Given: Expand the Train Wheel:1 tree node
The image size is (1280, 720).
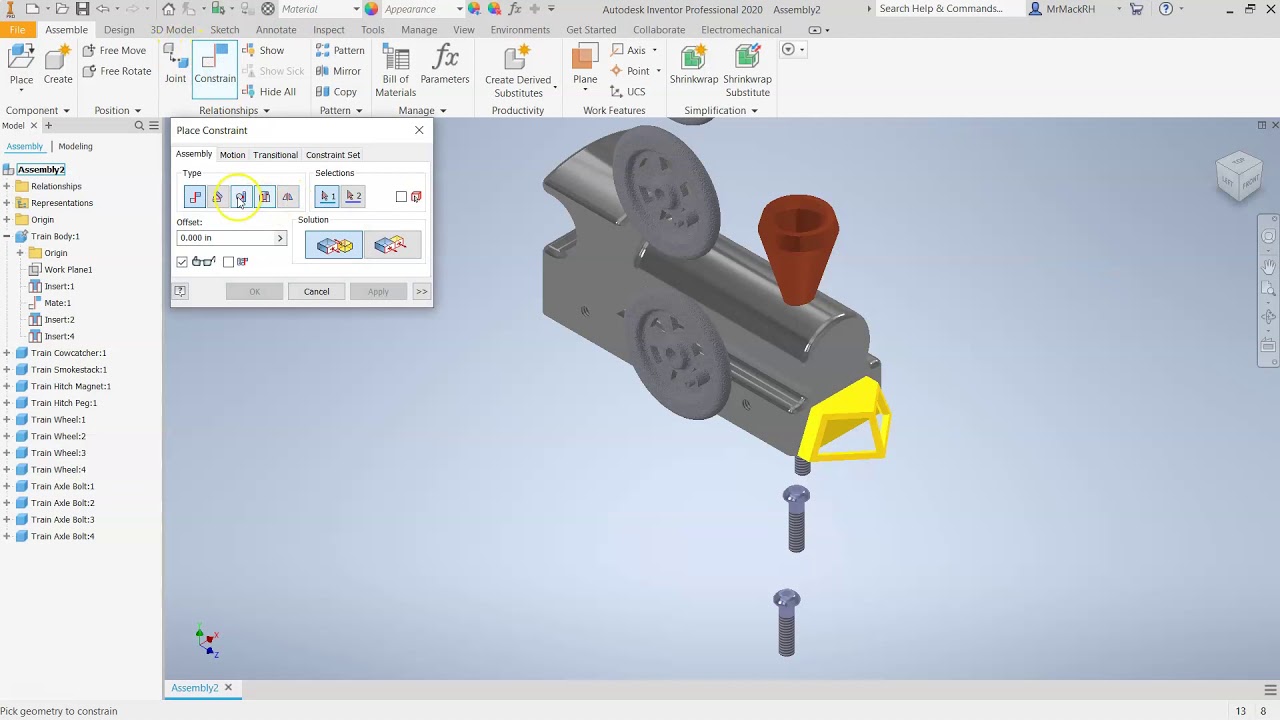Looking at the screenshot, I should [7, 420].
